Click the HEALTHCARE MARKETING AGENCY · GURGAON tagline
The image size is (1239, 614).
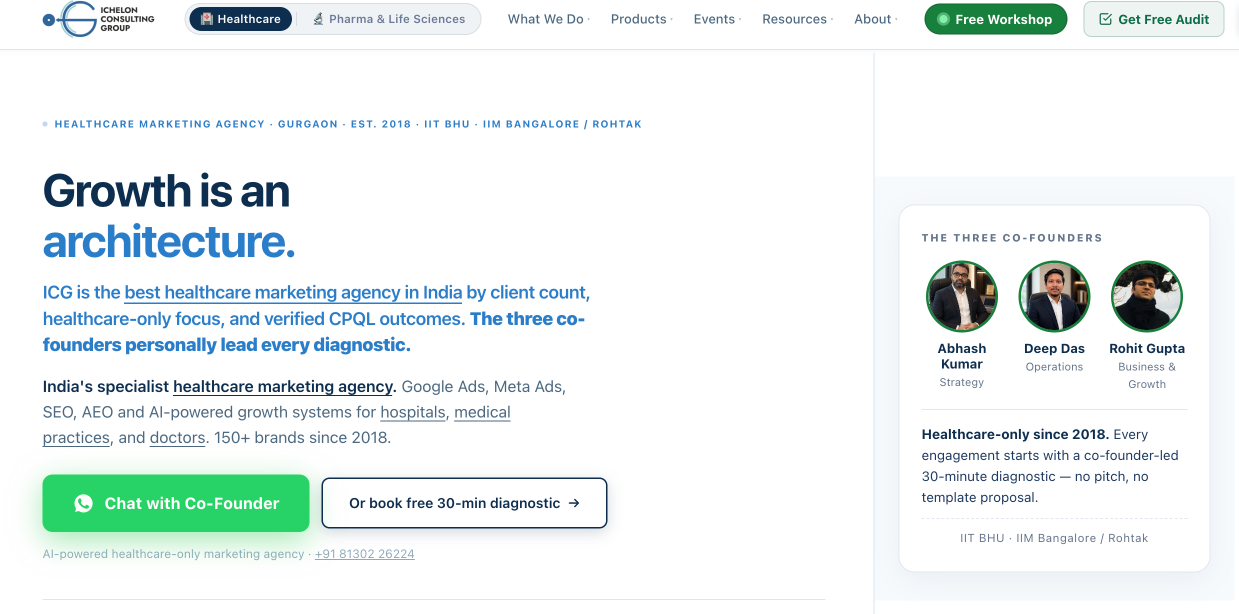point(348,124)
